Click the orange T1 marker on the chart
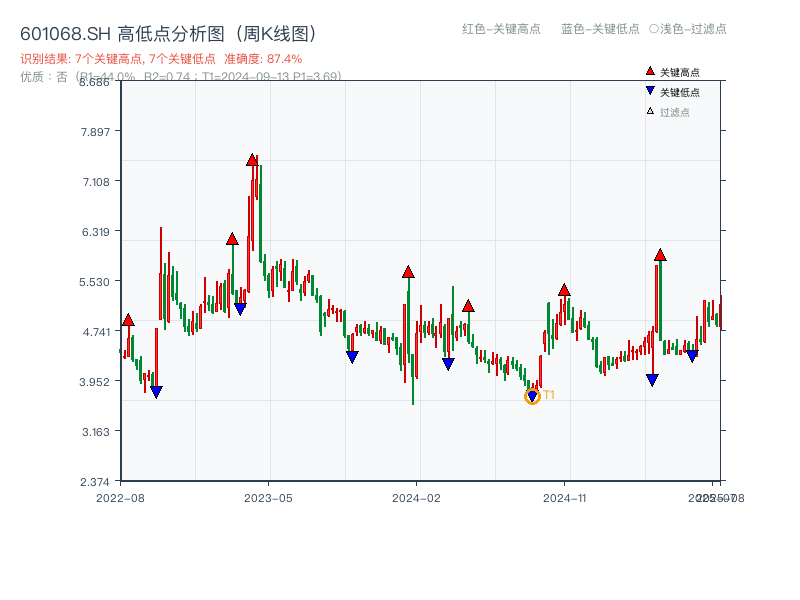 [x=533, y=394]
